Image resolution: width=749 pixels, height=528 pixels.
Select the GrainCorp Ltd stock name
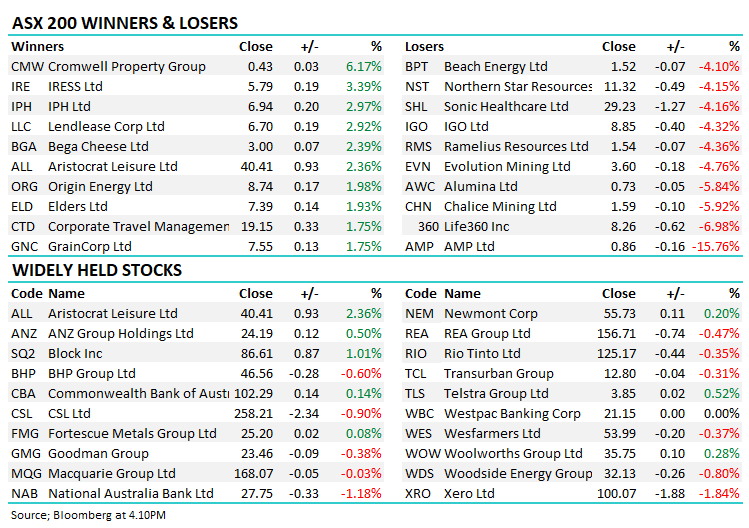pyautogui.click(x=86, y=246)
